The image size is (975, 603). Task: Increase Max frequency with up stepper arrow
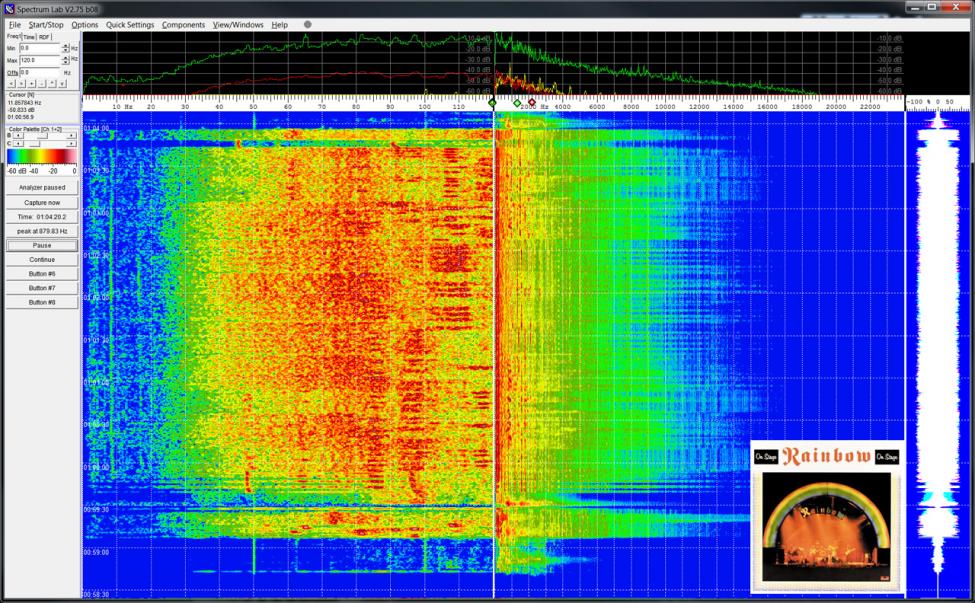coord(65,58)
